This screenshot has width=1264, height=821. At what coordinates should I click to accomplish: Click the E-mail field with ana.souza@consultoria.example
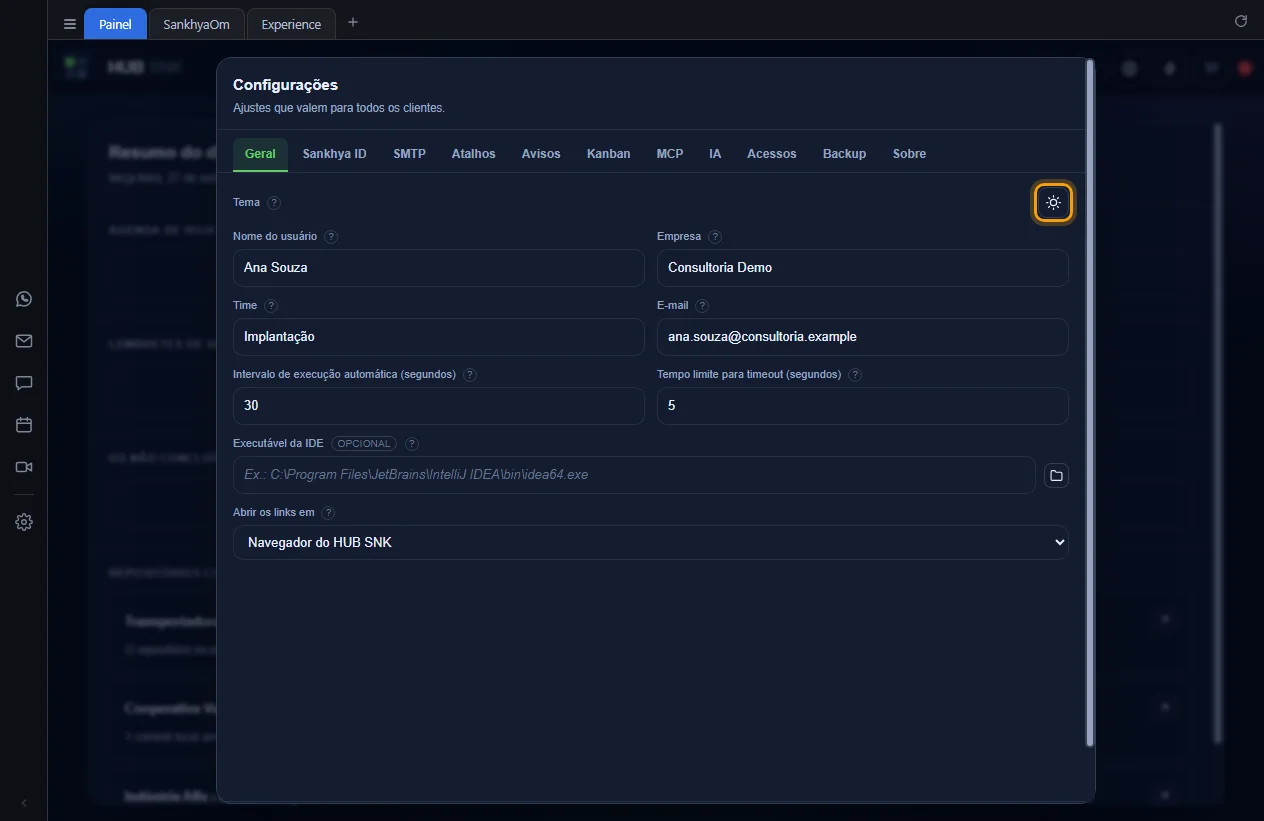[863, 337]
